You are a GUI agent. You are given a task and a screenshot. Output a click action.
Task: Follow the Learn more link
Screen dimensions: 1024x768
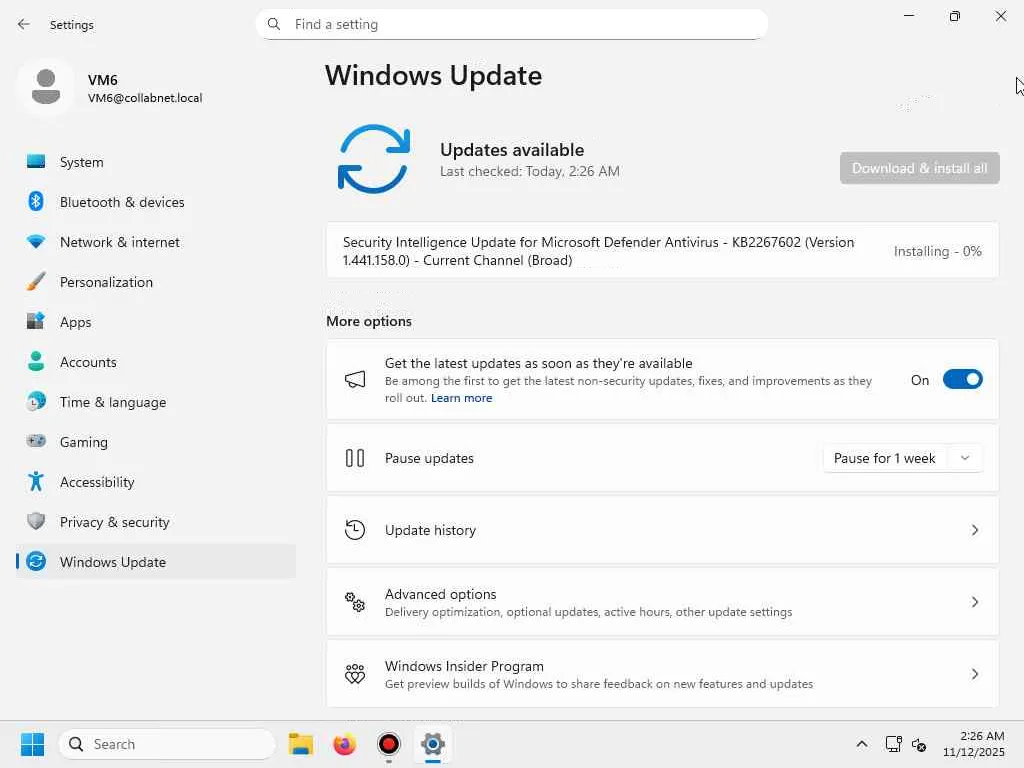tap(461, 398)
